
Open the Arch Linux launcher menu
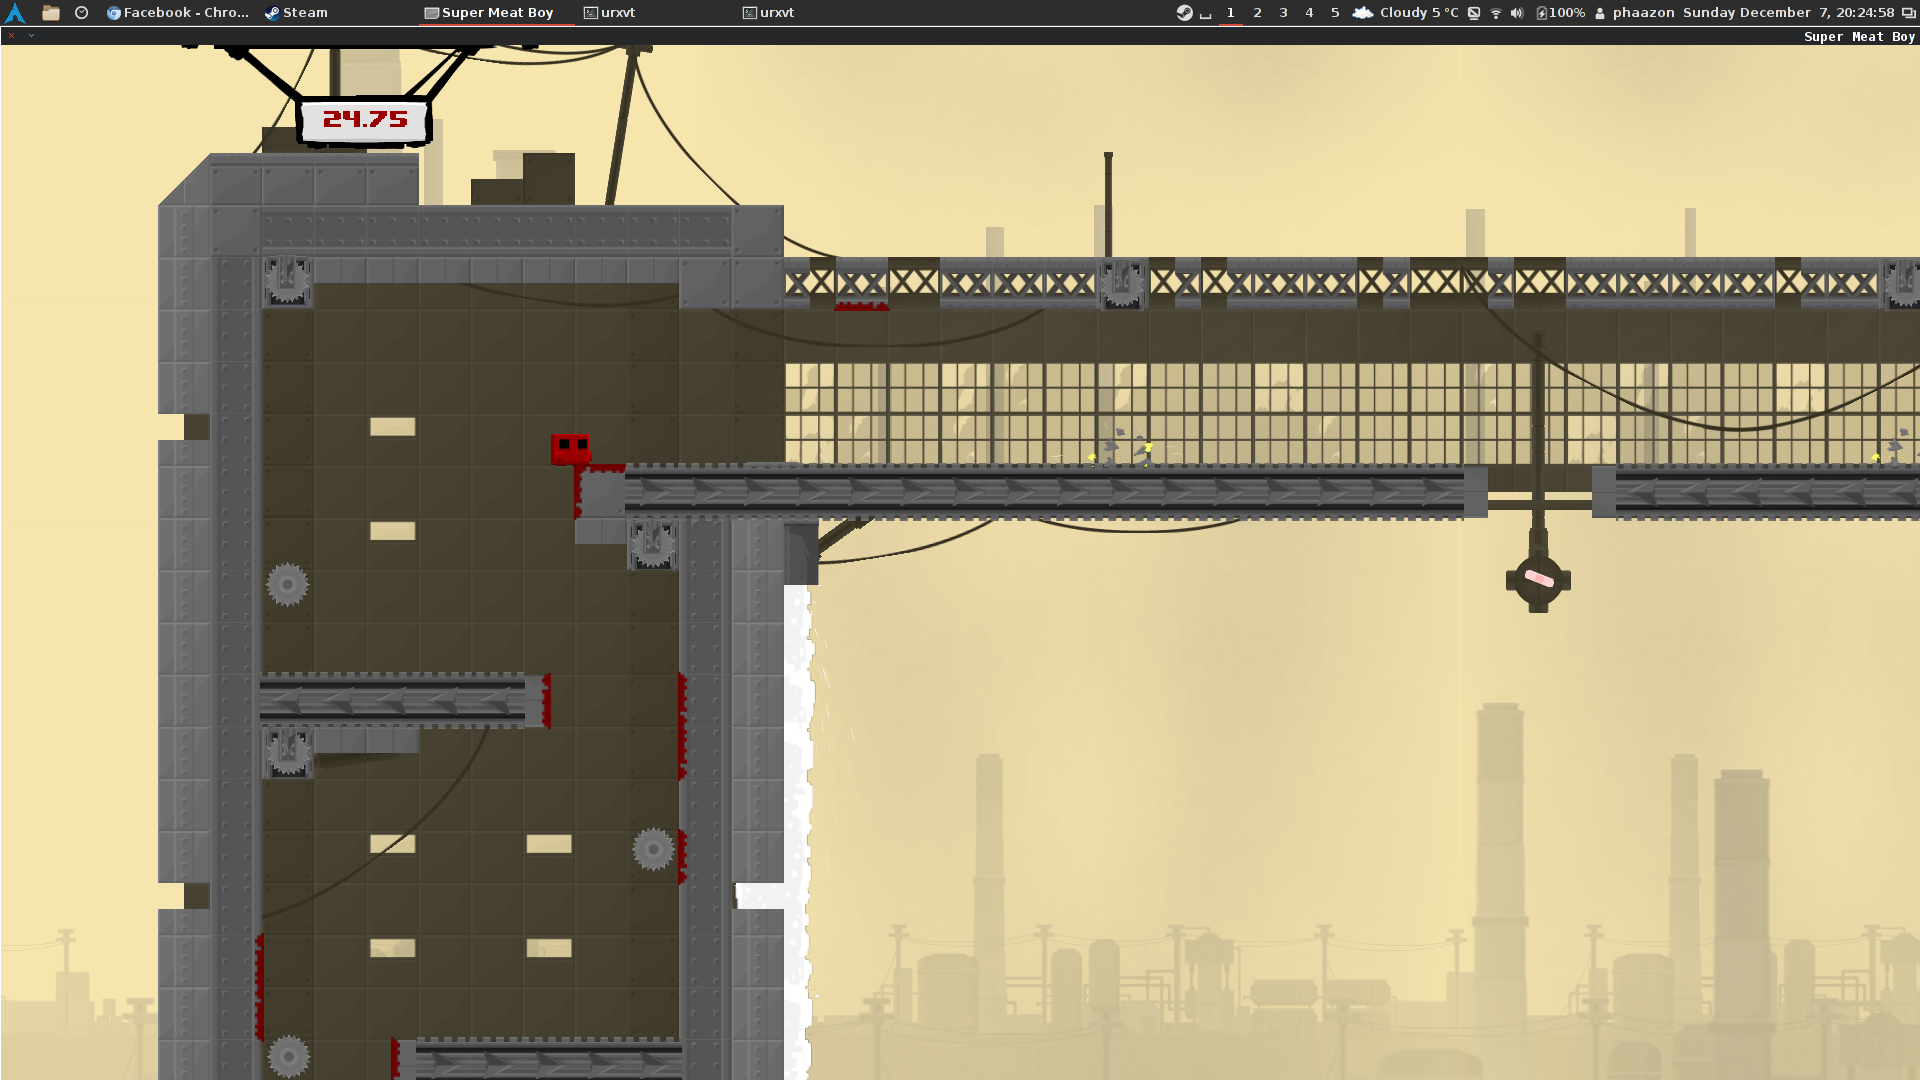(15, 13)
